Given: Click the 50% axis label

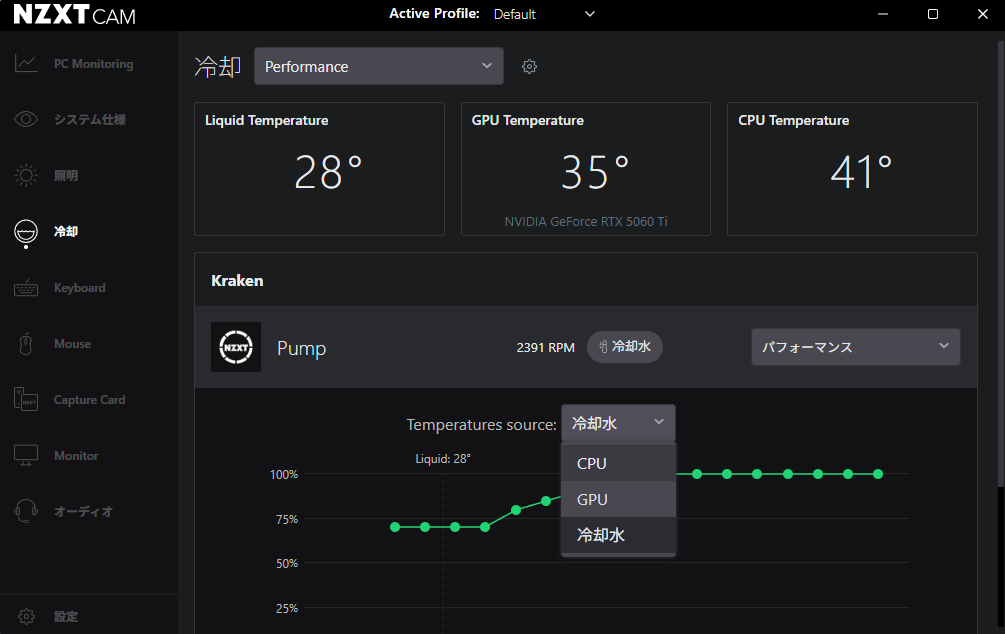Looking at the screenshot, I should click(x=287, y=563).
